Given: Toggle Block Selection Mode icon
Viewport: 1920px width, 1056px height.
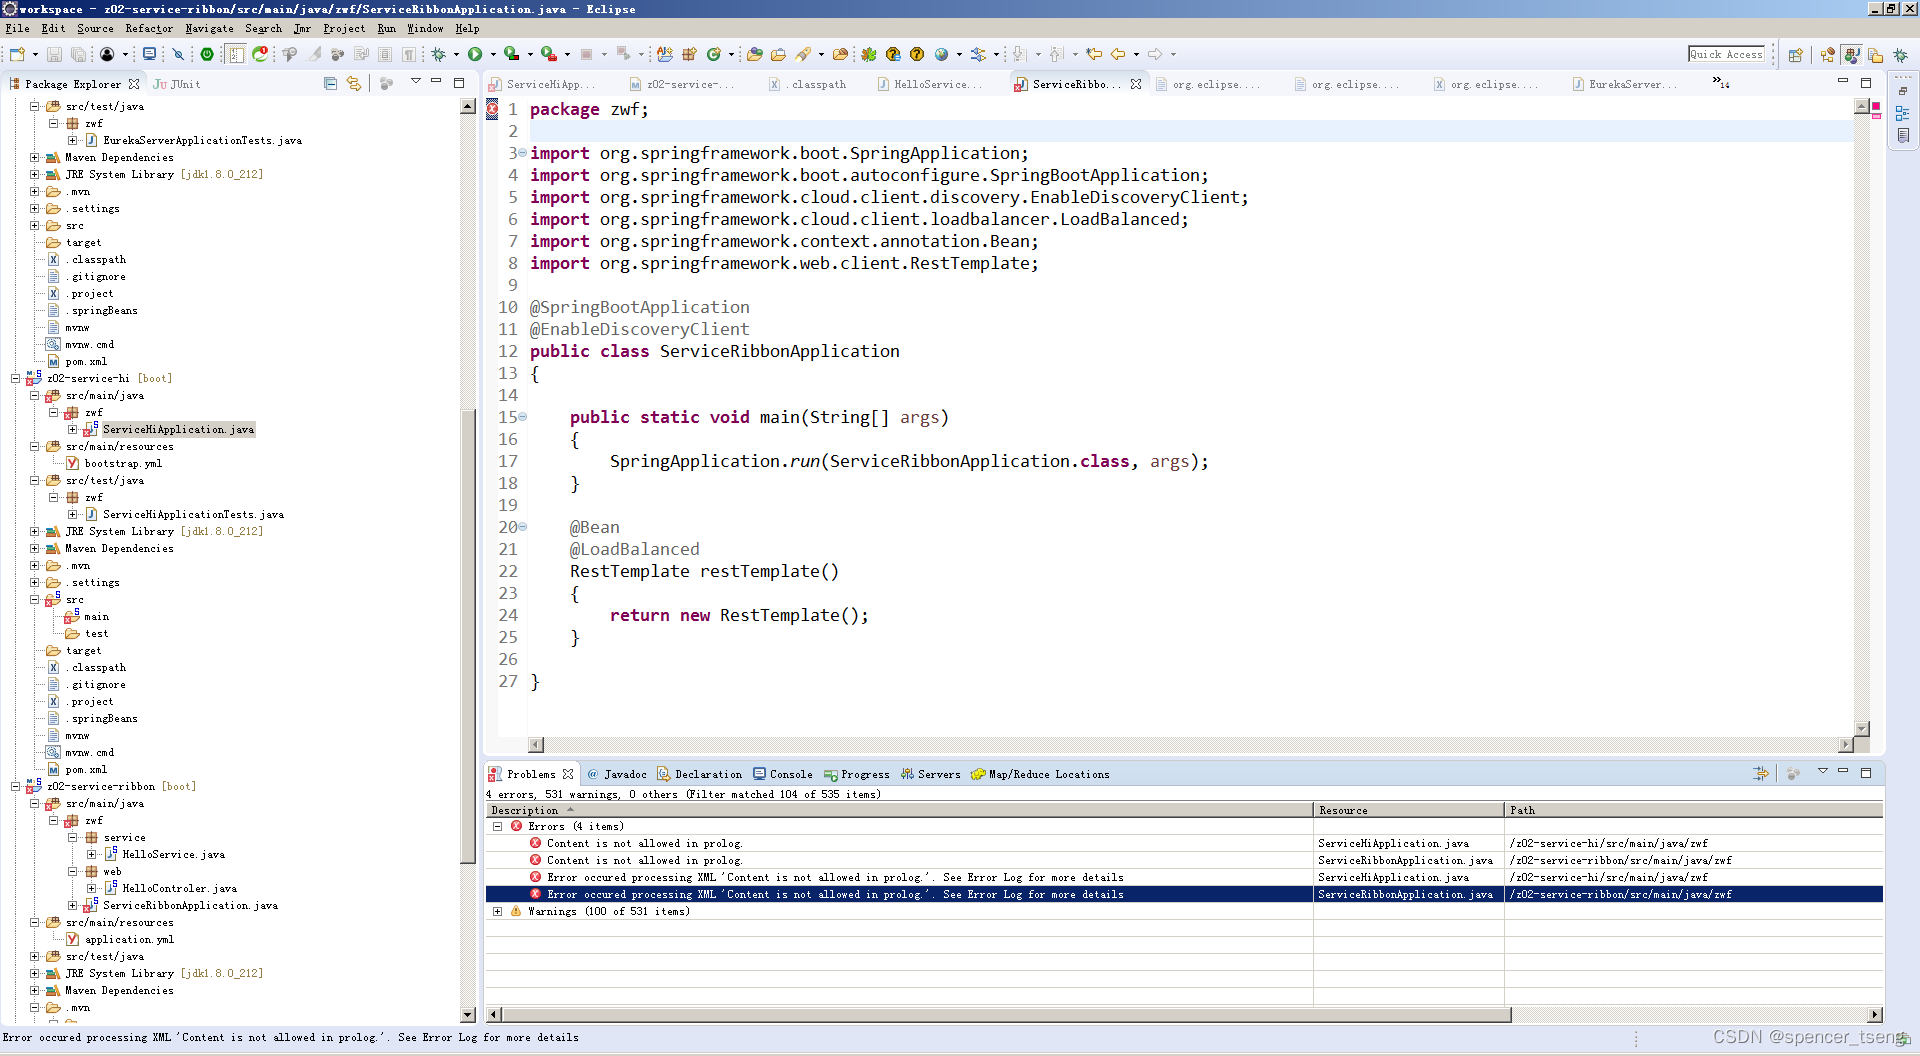Looking at the screenshot, I should tap(385, 54).
